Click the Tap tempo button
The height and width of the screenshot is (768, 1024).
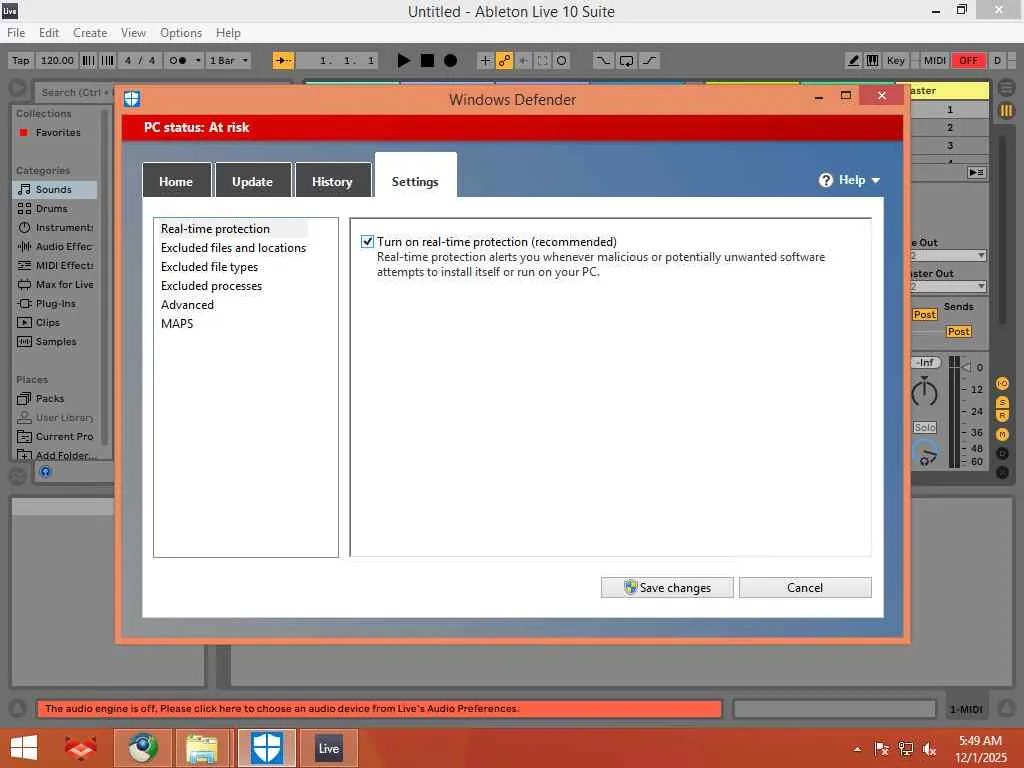click(x=20, y=61)
